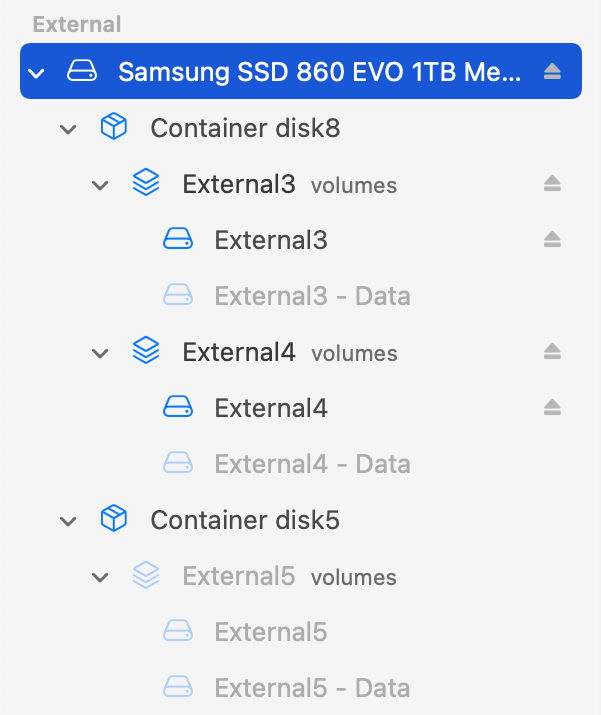Select the External5 - Data volume
This screenshot has height=715, width=601.
coord(312,688)
